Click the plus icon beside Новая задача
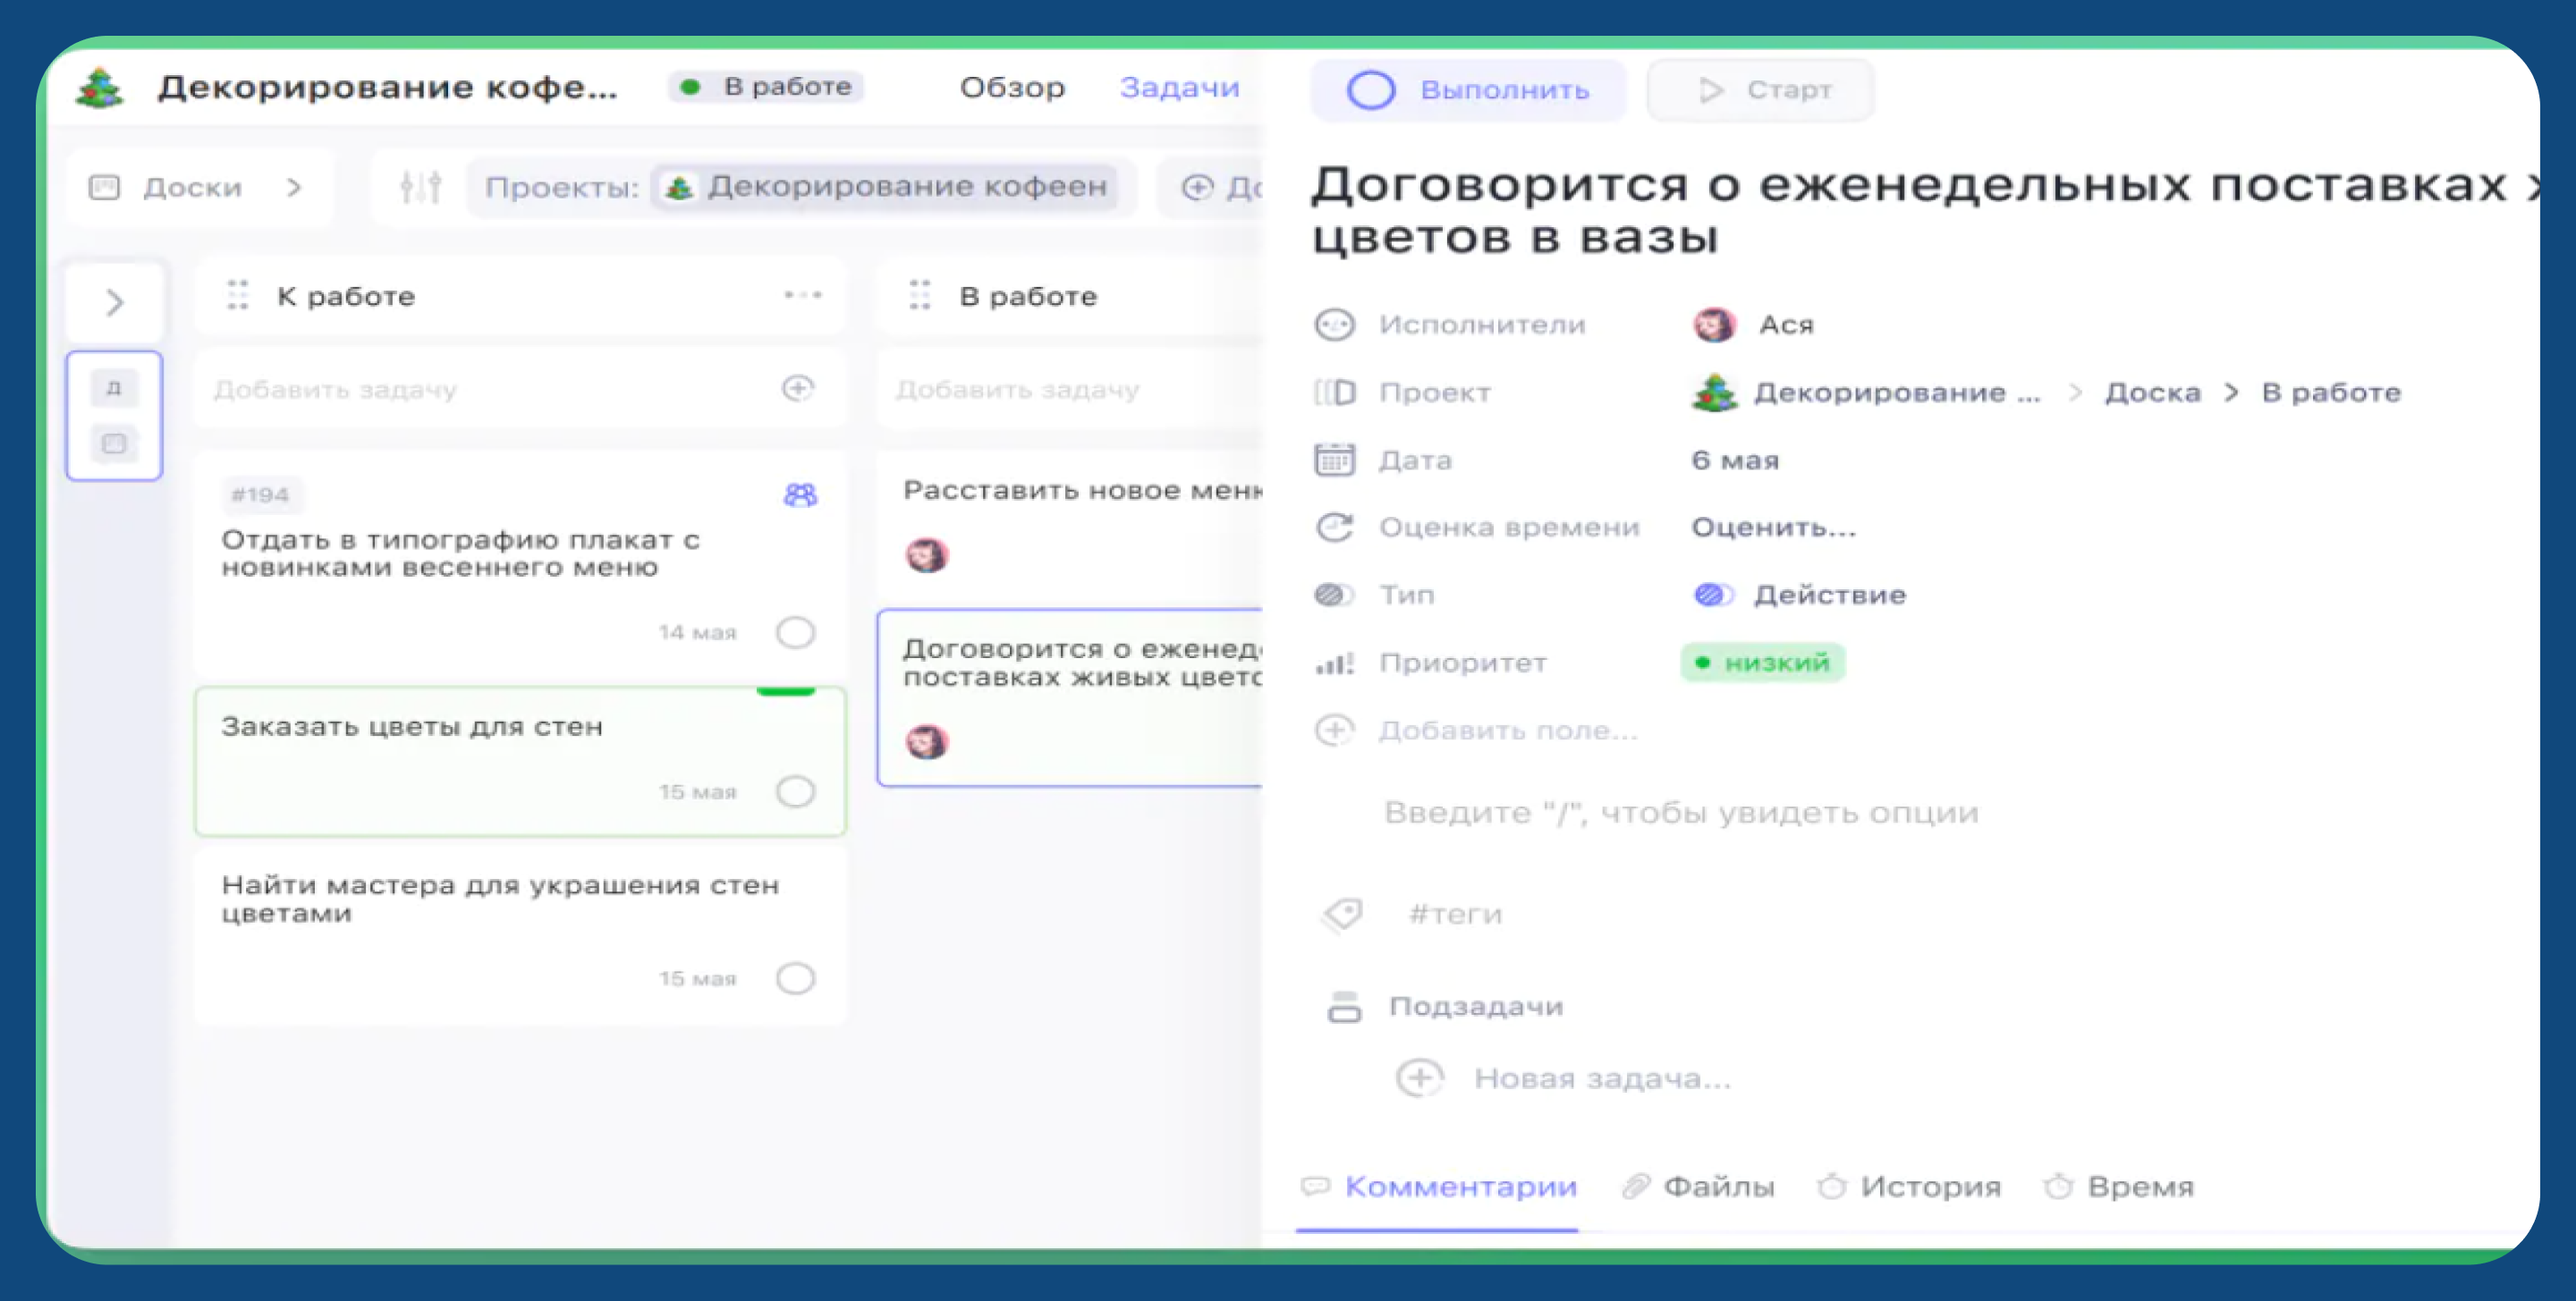The image size is (2576, 1301). point(1416,1078)
